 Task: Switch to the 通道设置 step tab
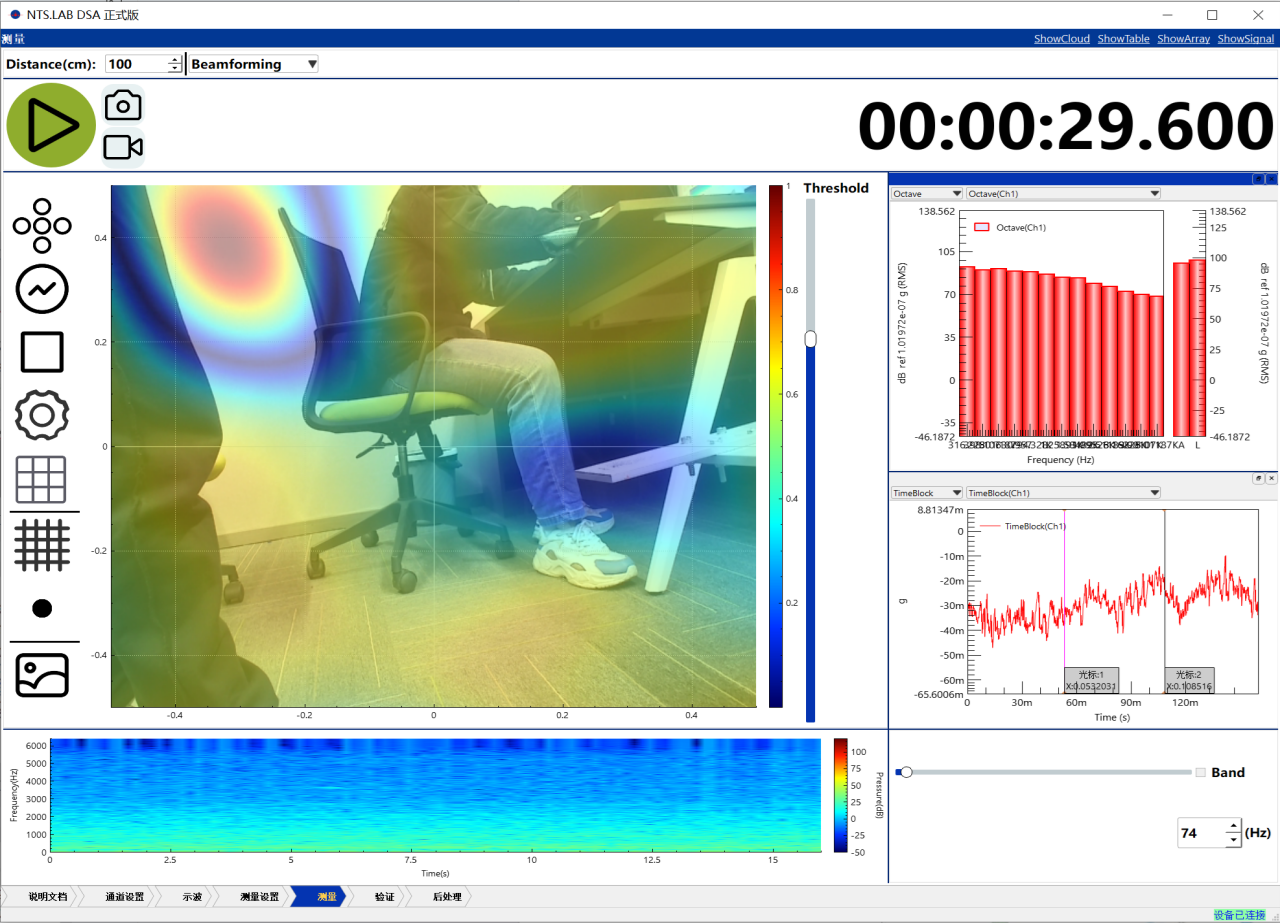[x=124, y=897]
